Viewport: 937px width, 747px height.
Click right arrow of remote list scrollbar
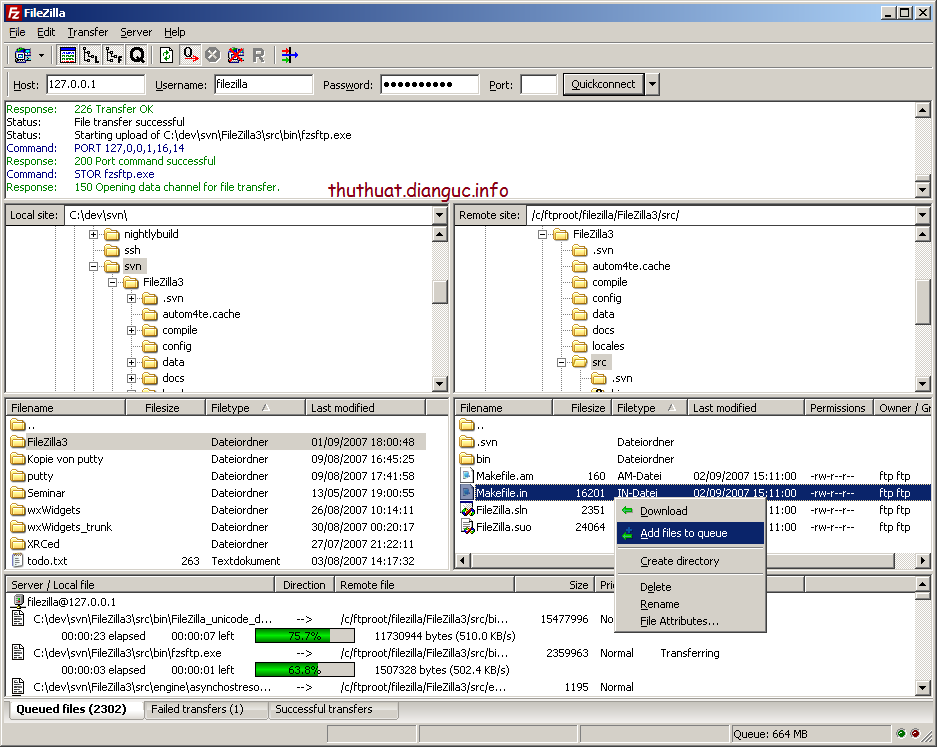923,561
